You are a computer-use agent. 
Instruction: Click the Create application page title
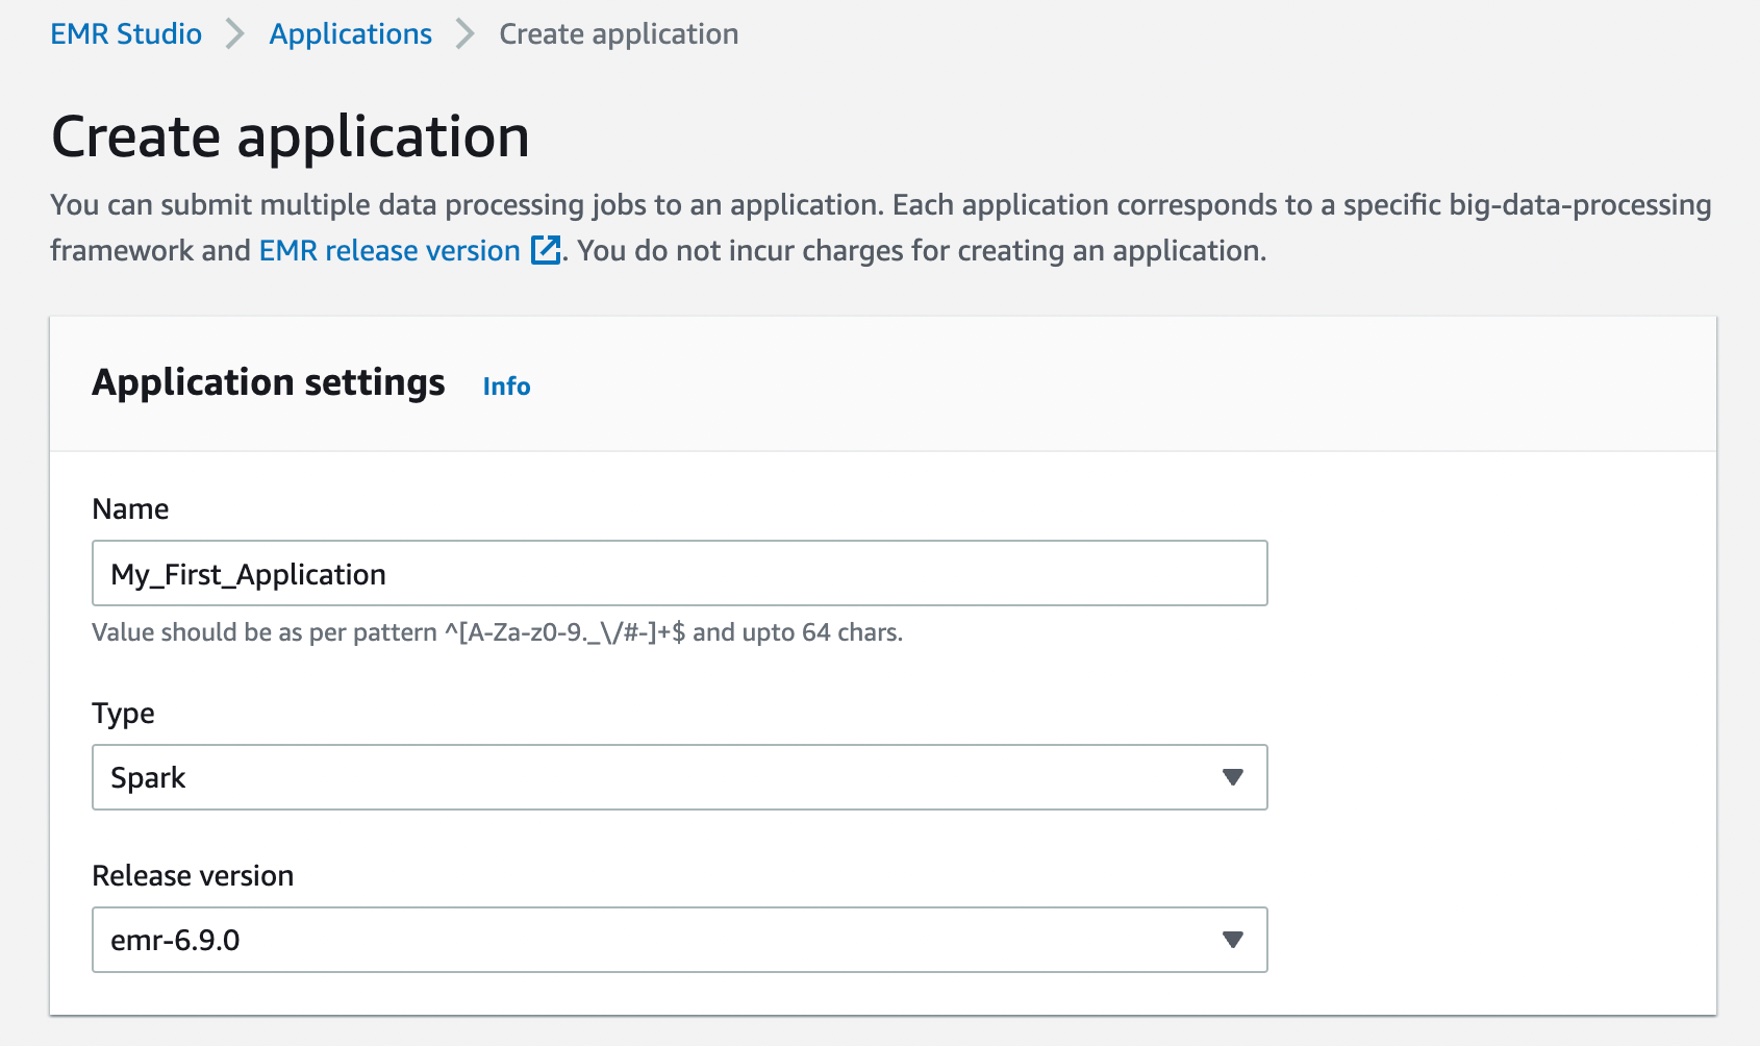[290, 136]
